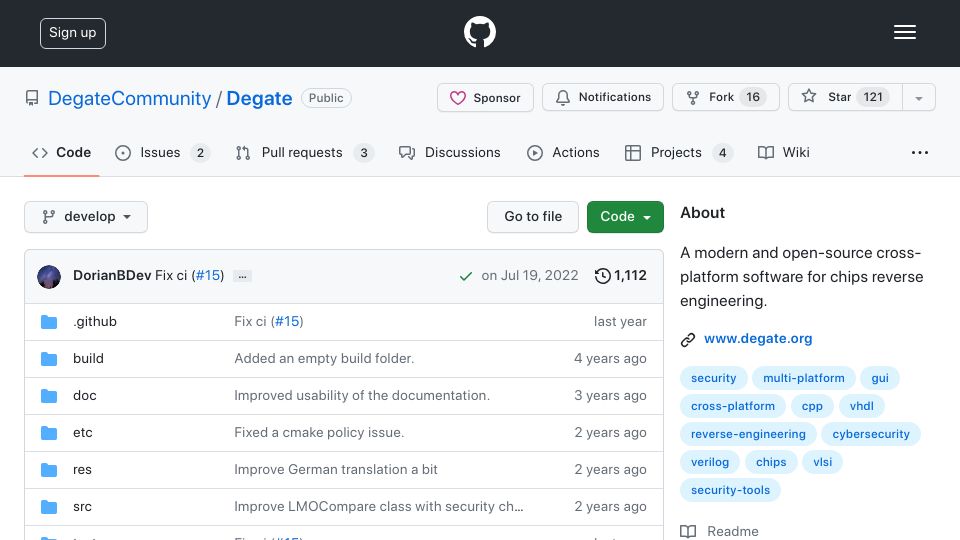Click the gui topic tag
Screen dimensions: 960x540
tap(880, 378)
